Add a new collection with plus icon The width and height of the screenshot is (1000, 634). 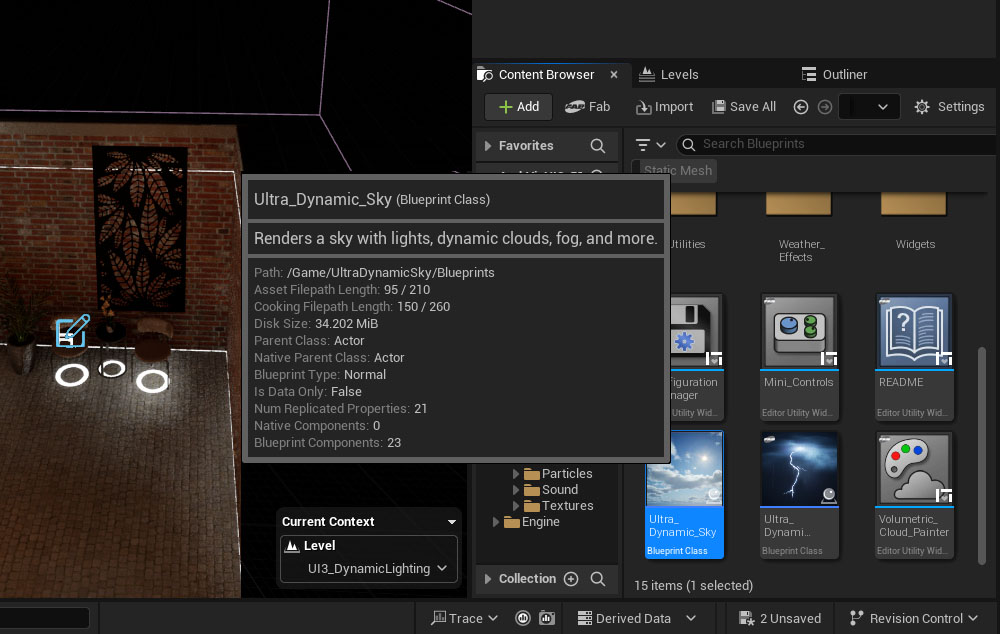coord(571,579)
